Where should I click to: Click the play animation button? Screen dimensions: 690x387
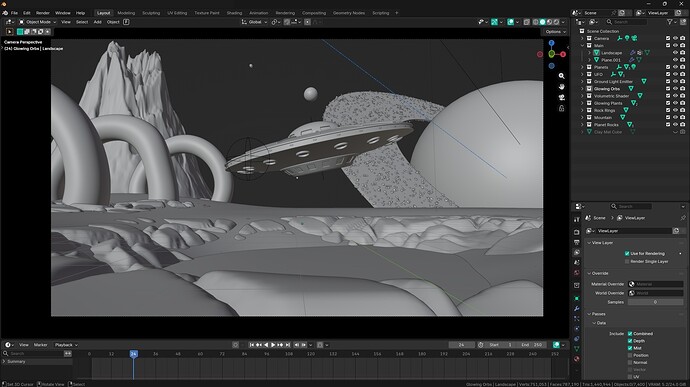[x=273, y=345]
